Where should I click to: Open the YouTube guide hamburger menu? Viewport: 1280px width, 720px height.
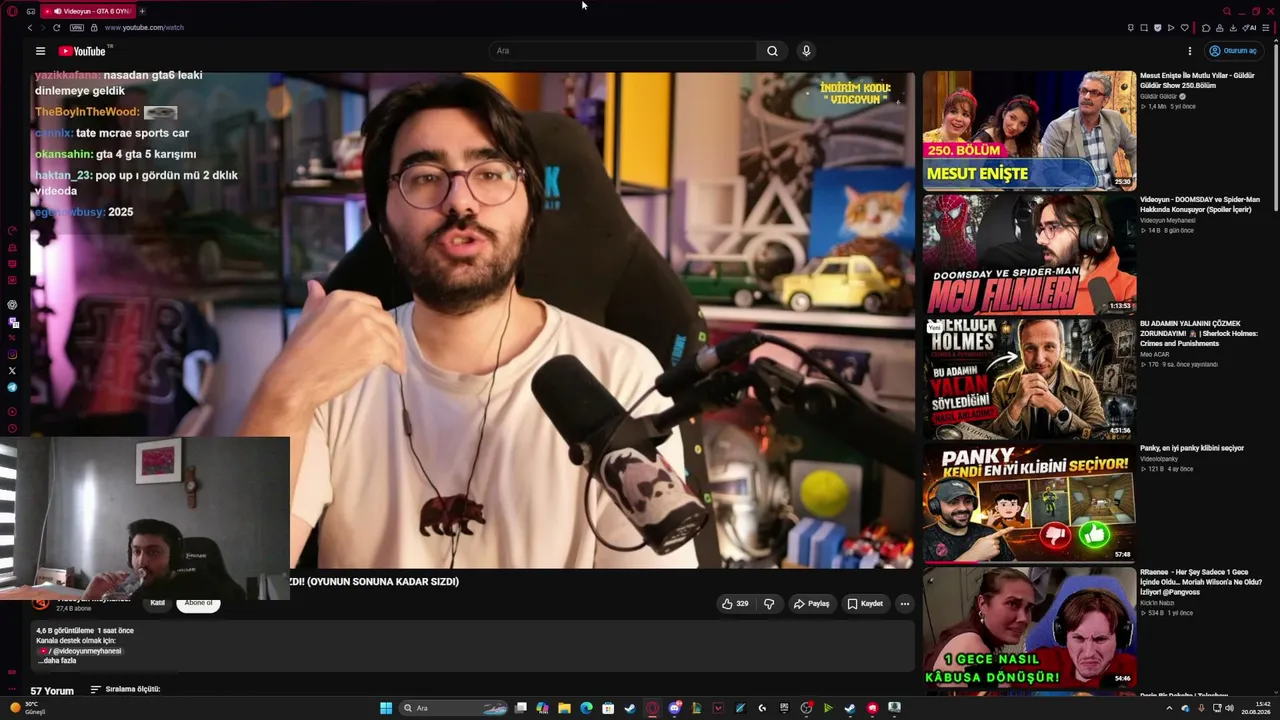(40, 51)
